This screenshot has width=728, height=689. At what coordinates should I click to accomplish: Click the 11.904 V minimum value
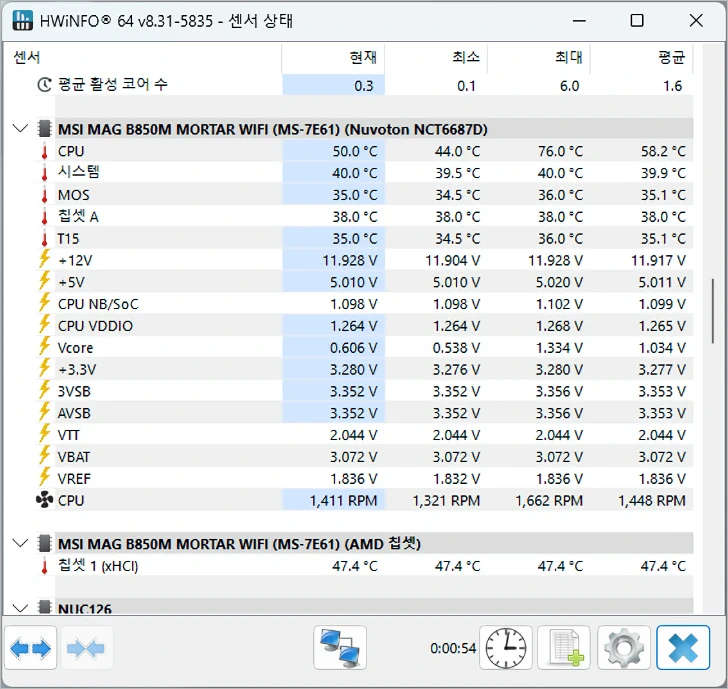coord(453,260)
